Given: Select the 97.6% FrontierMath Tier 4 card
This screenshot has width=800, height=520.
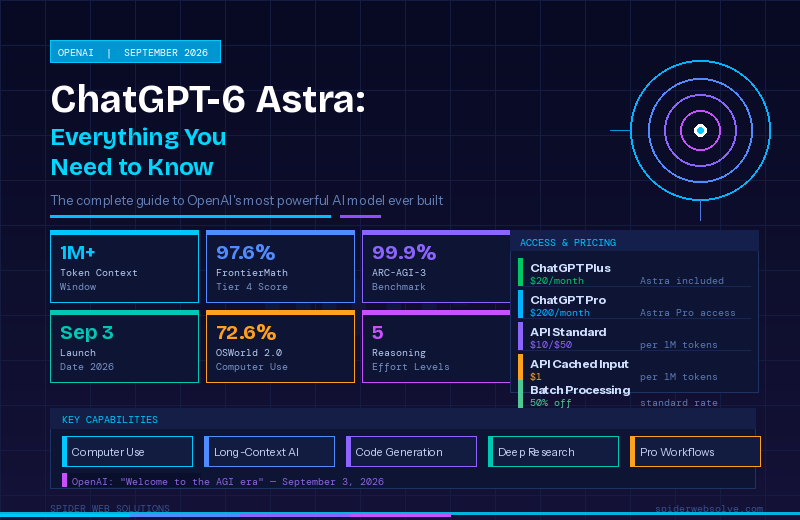Looking at the screenshot, I should 280,267.
